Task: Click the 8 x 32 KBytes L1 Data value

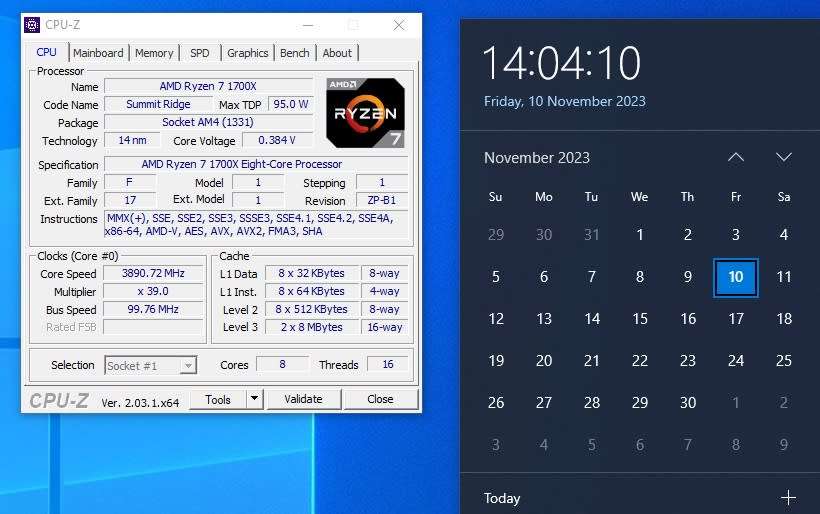Action: pos(312,273)
